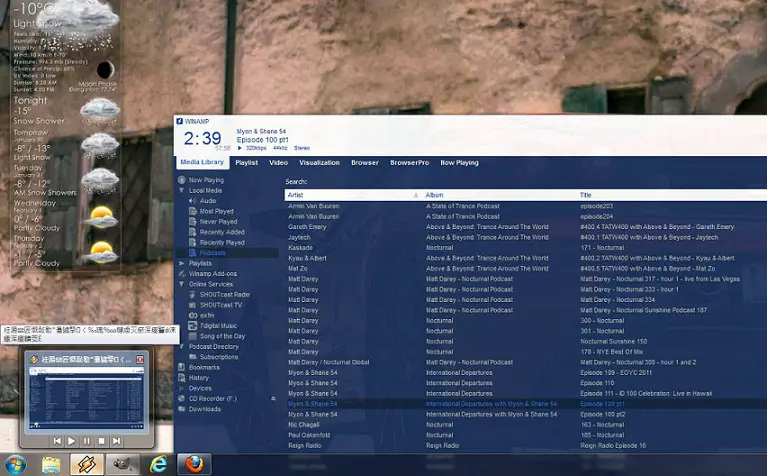Click the Winamp window thumbnail preview

tap(87, 397)
